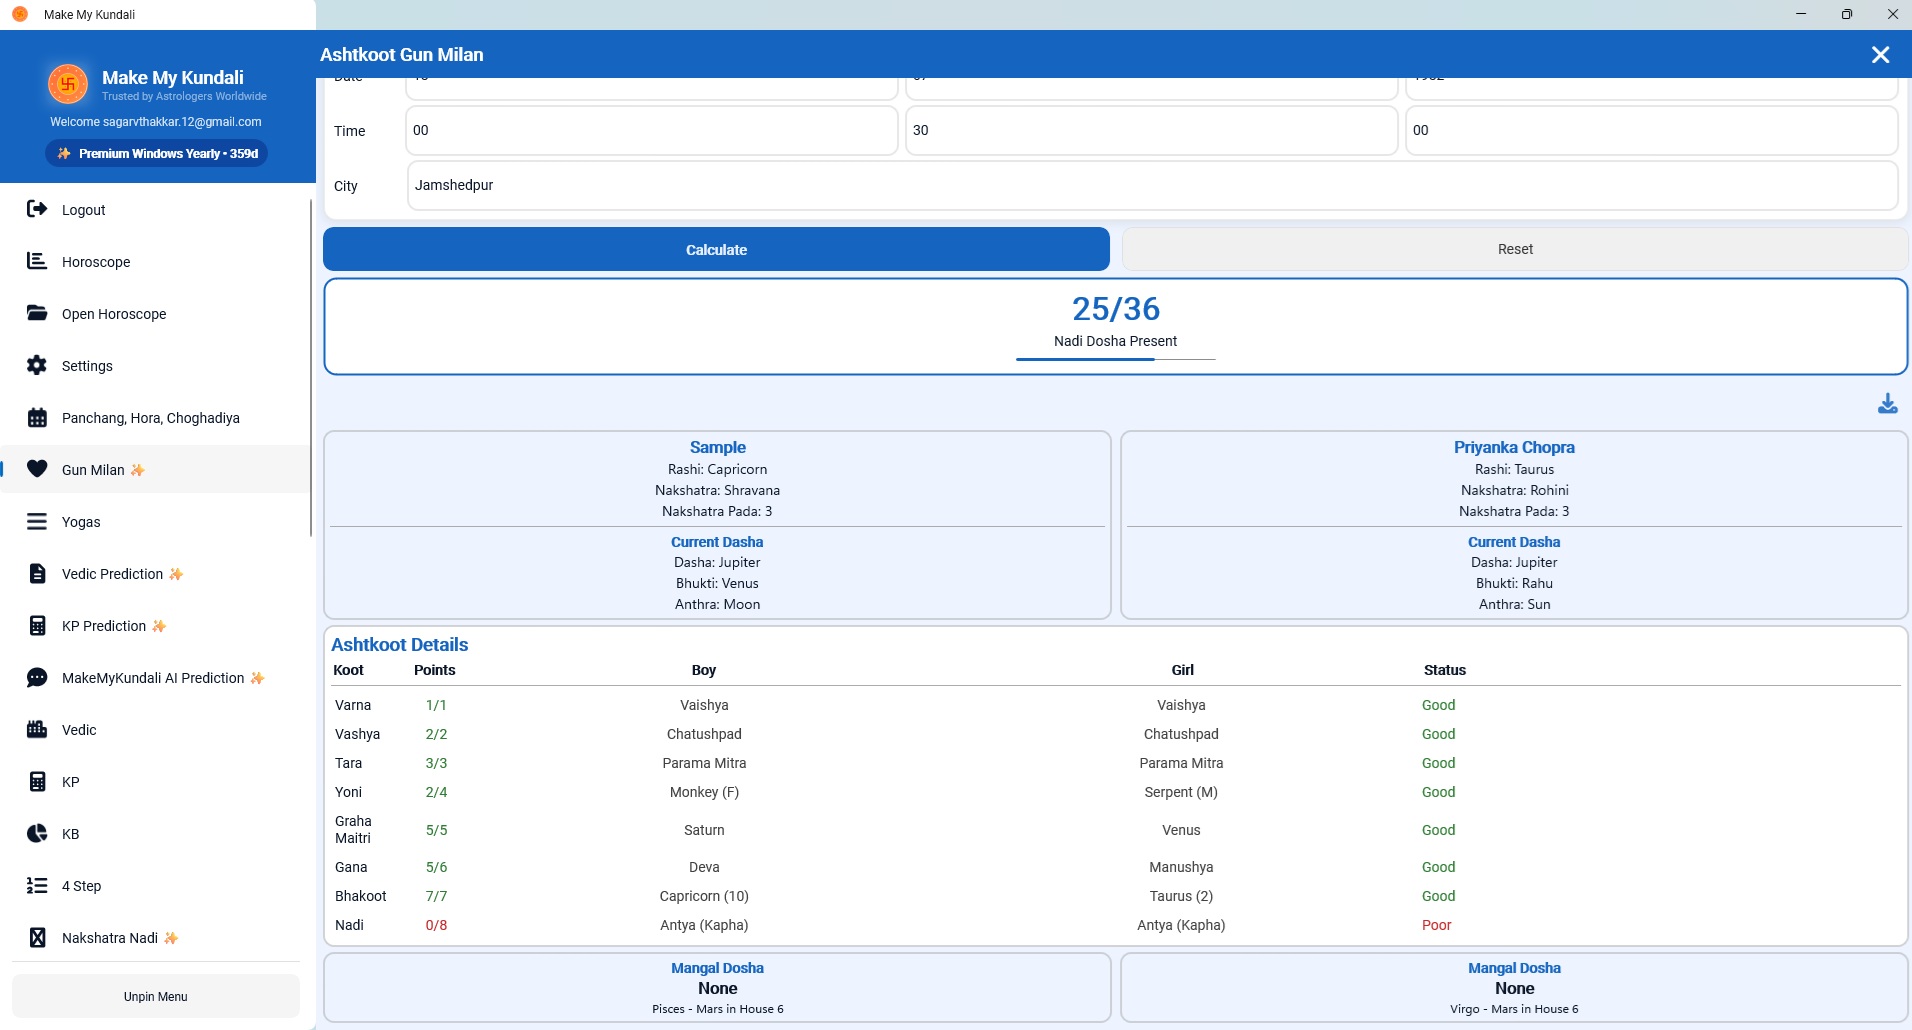Click the Time minute field showing 30
1912x1030 pixels.
1151,130
